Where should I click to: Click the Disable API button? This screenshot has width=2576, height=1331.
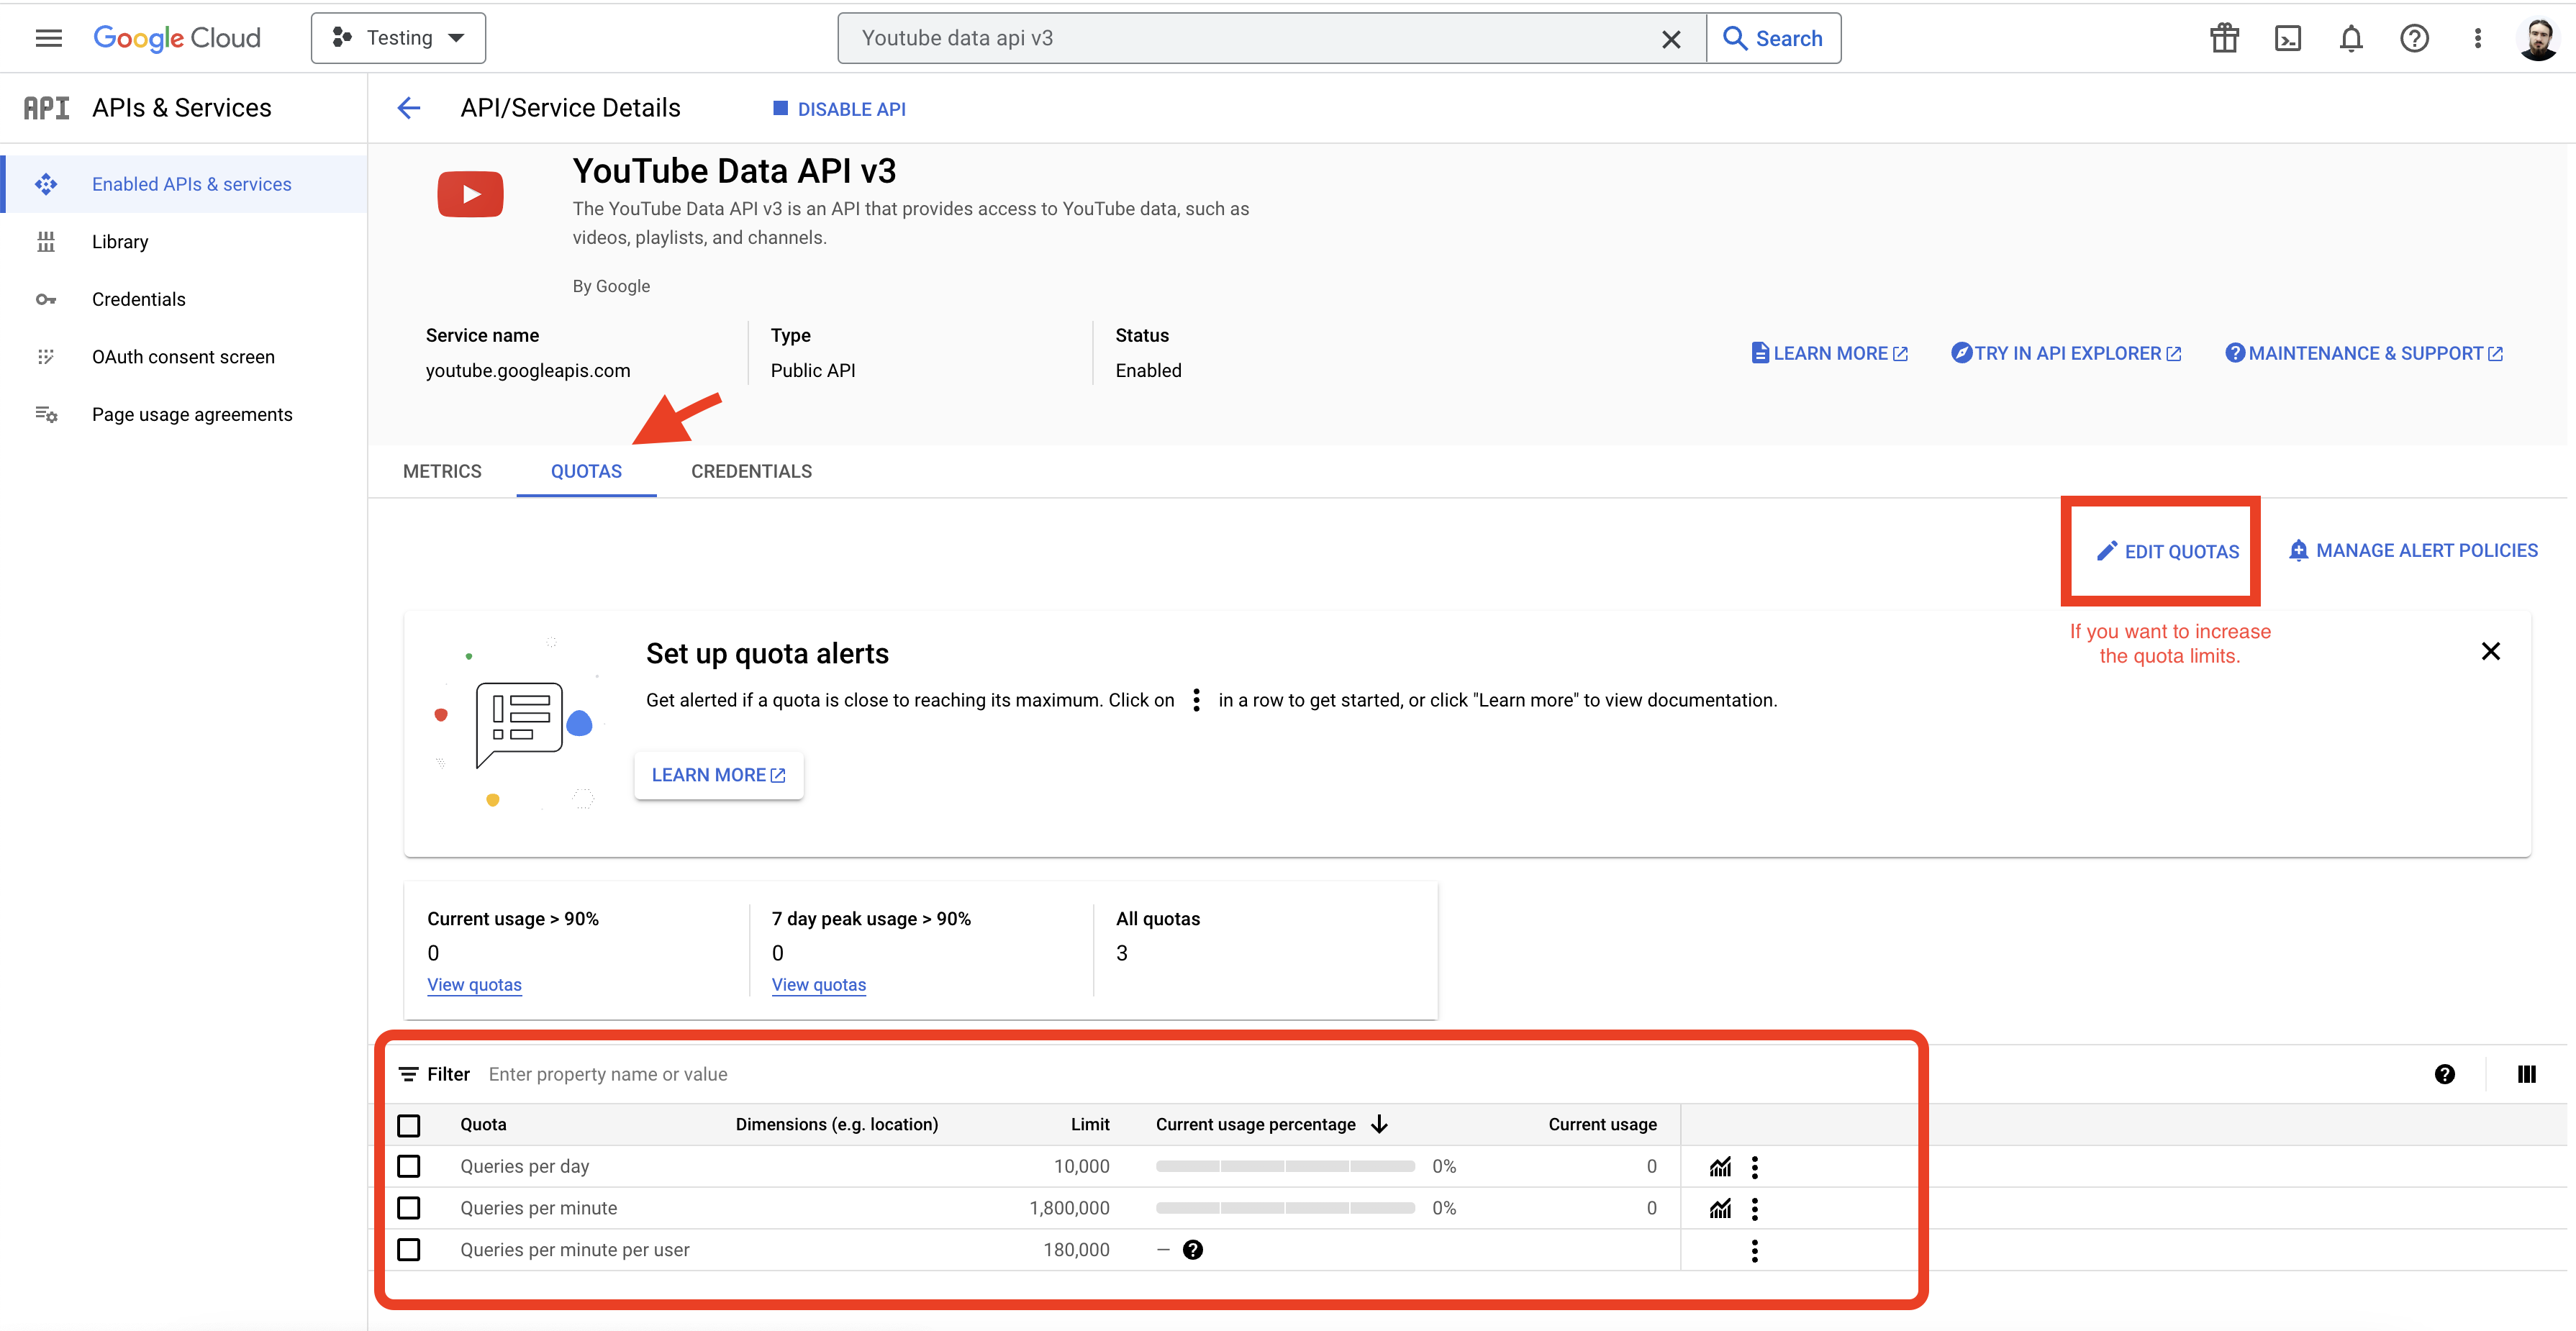point(840,109)
